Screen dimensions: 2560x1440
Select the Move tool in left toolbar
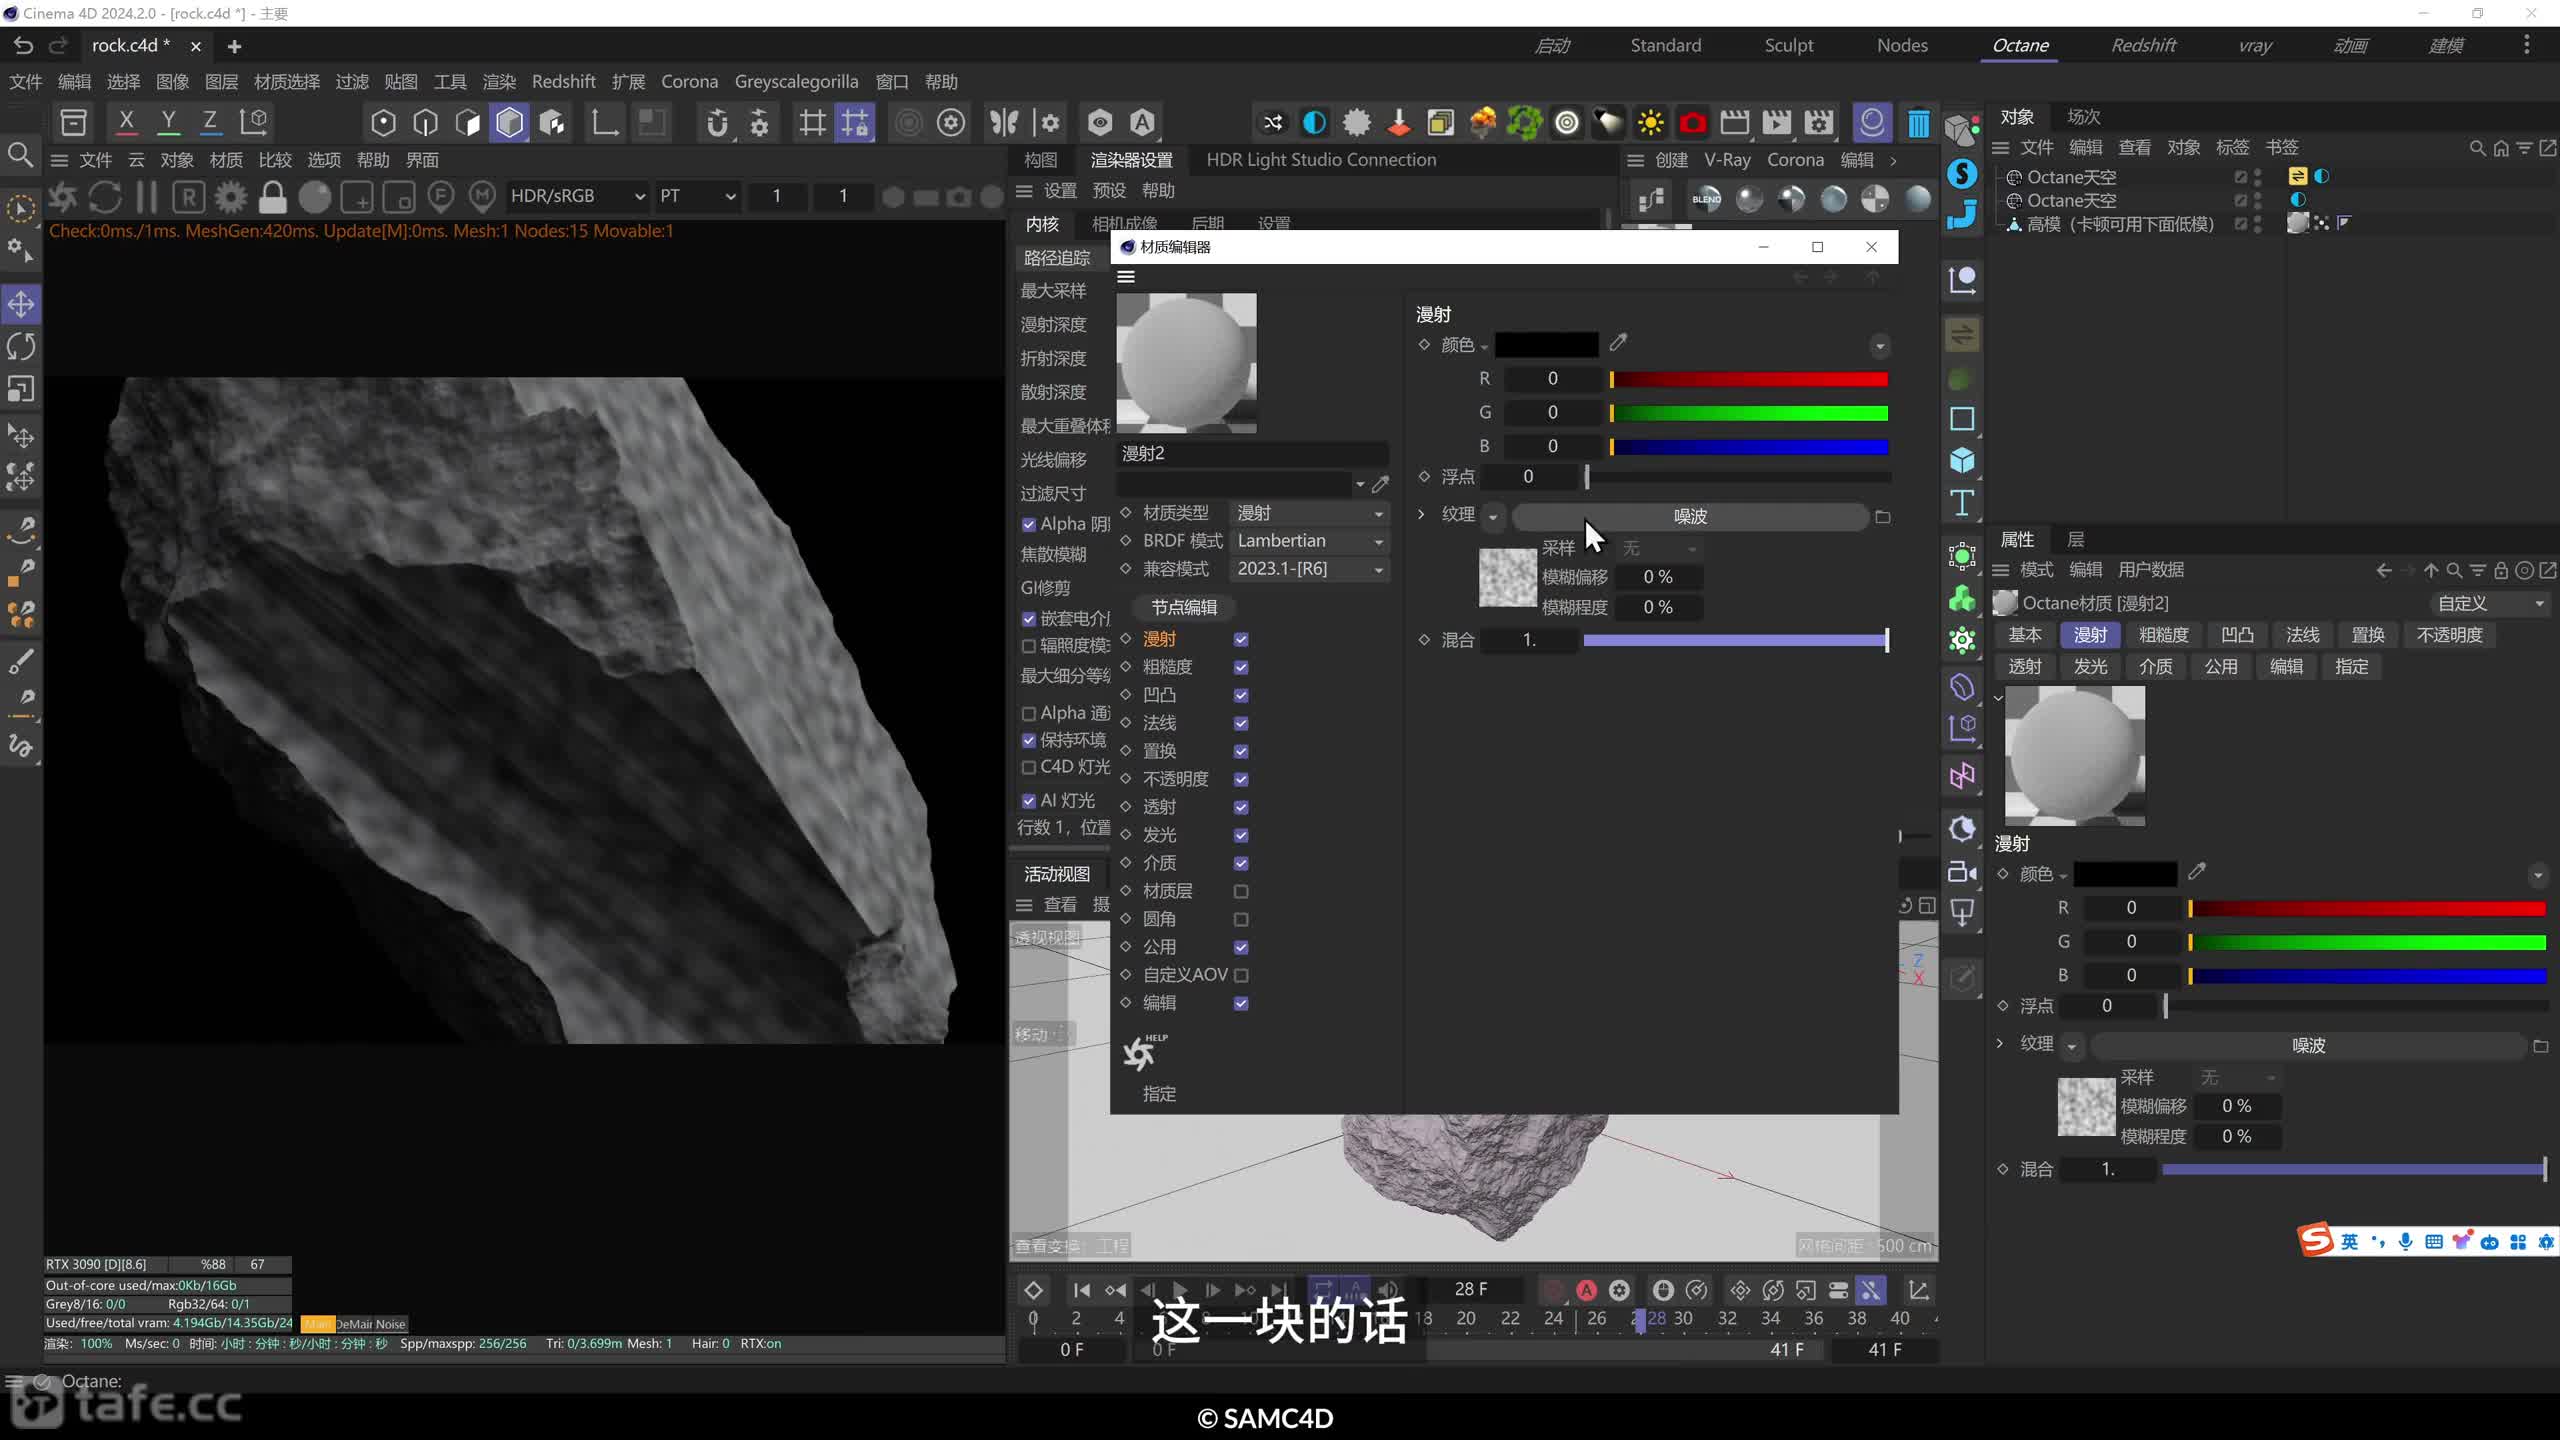[21, 304]
